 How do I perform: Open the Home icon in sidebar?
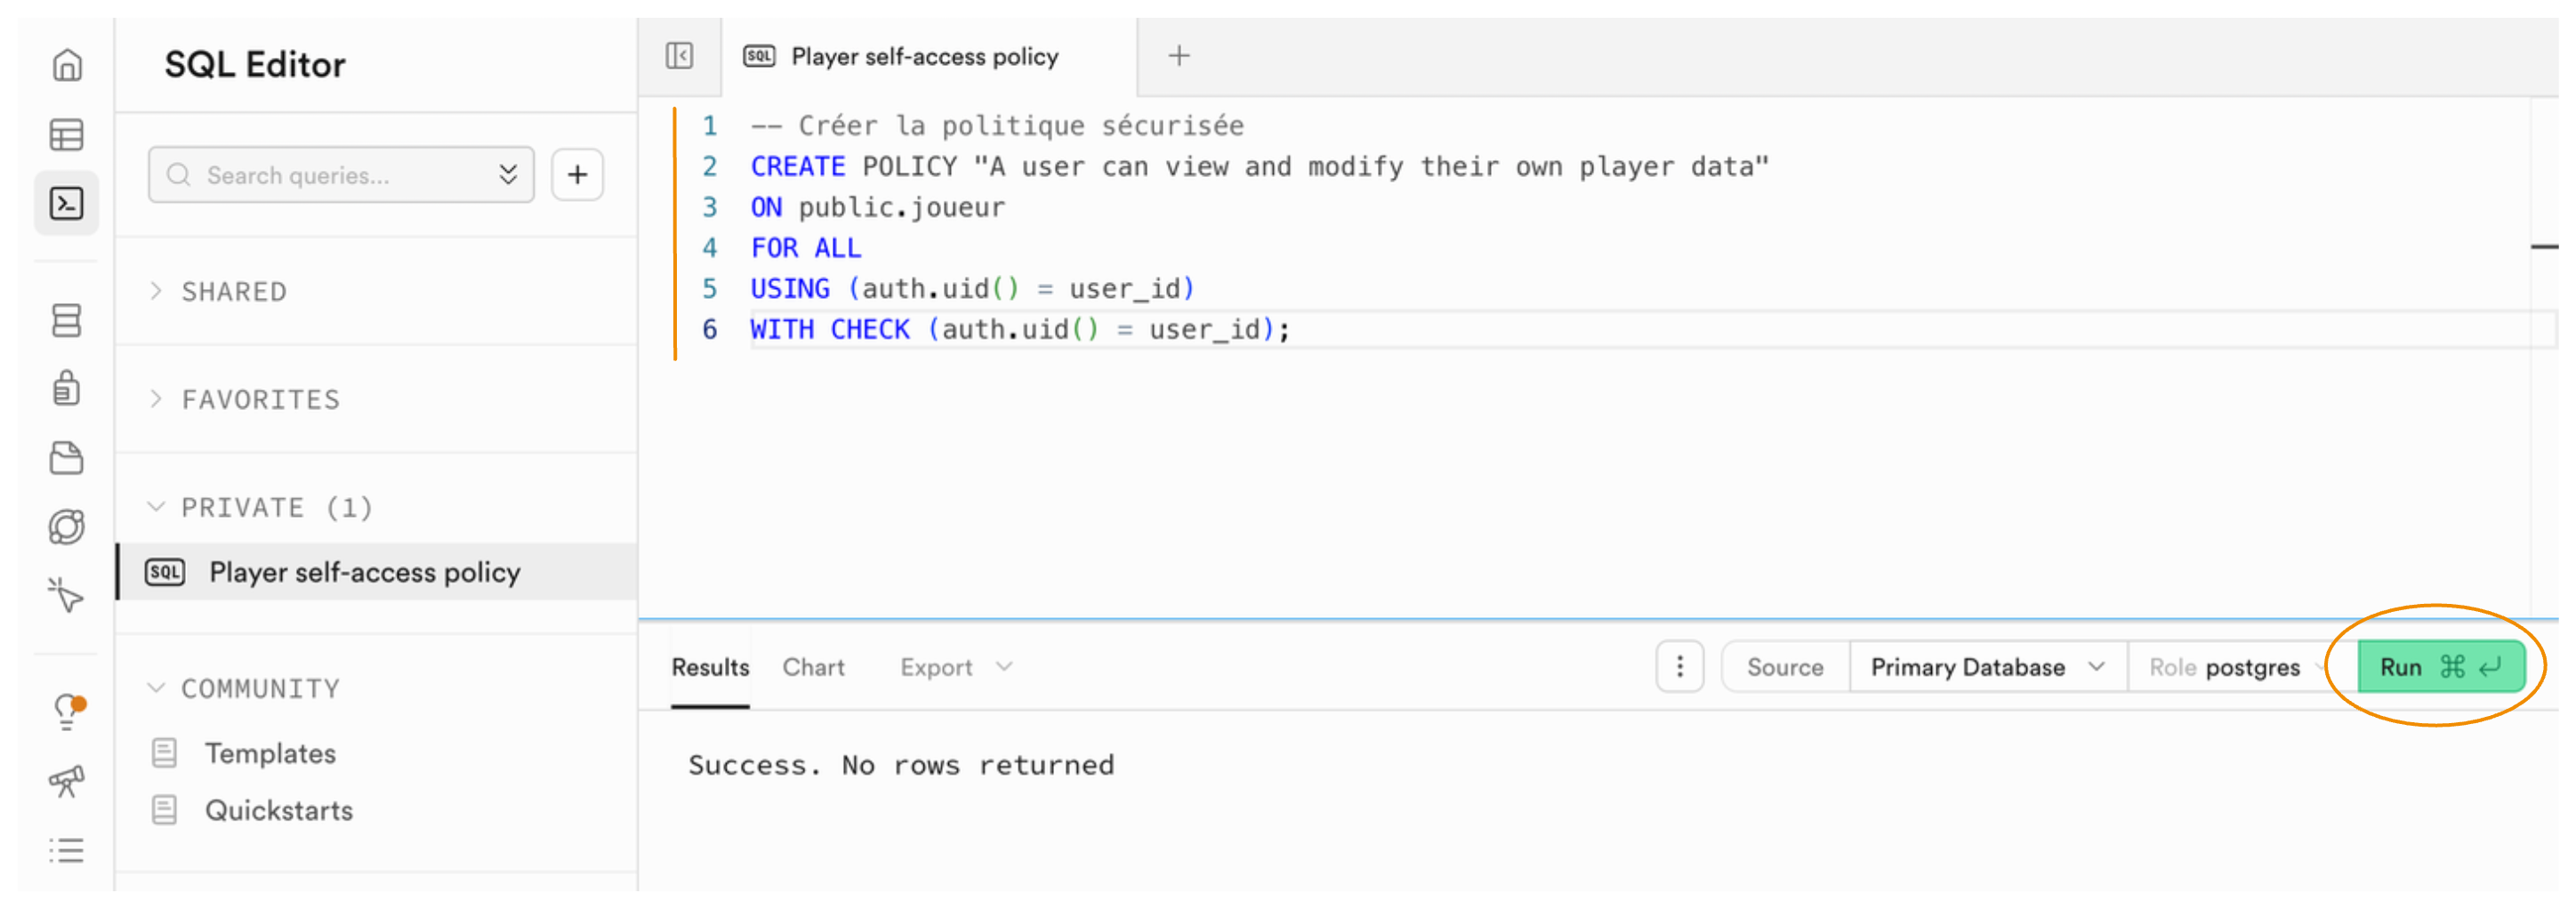click(66, 65)
